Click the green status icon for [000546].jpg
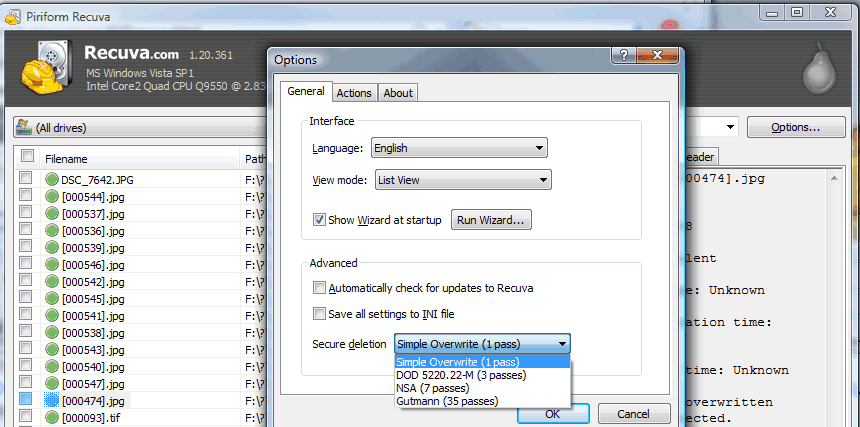The width and height of the screenshot is (860, 427). 52,265
